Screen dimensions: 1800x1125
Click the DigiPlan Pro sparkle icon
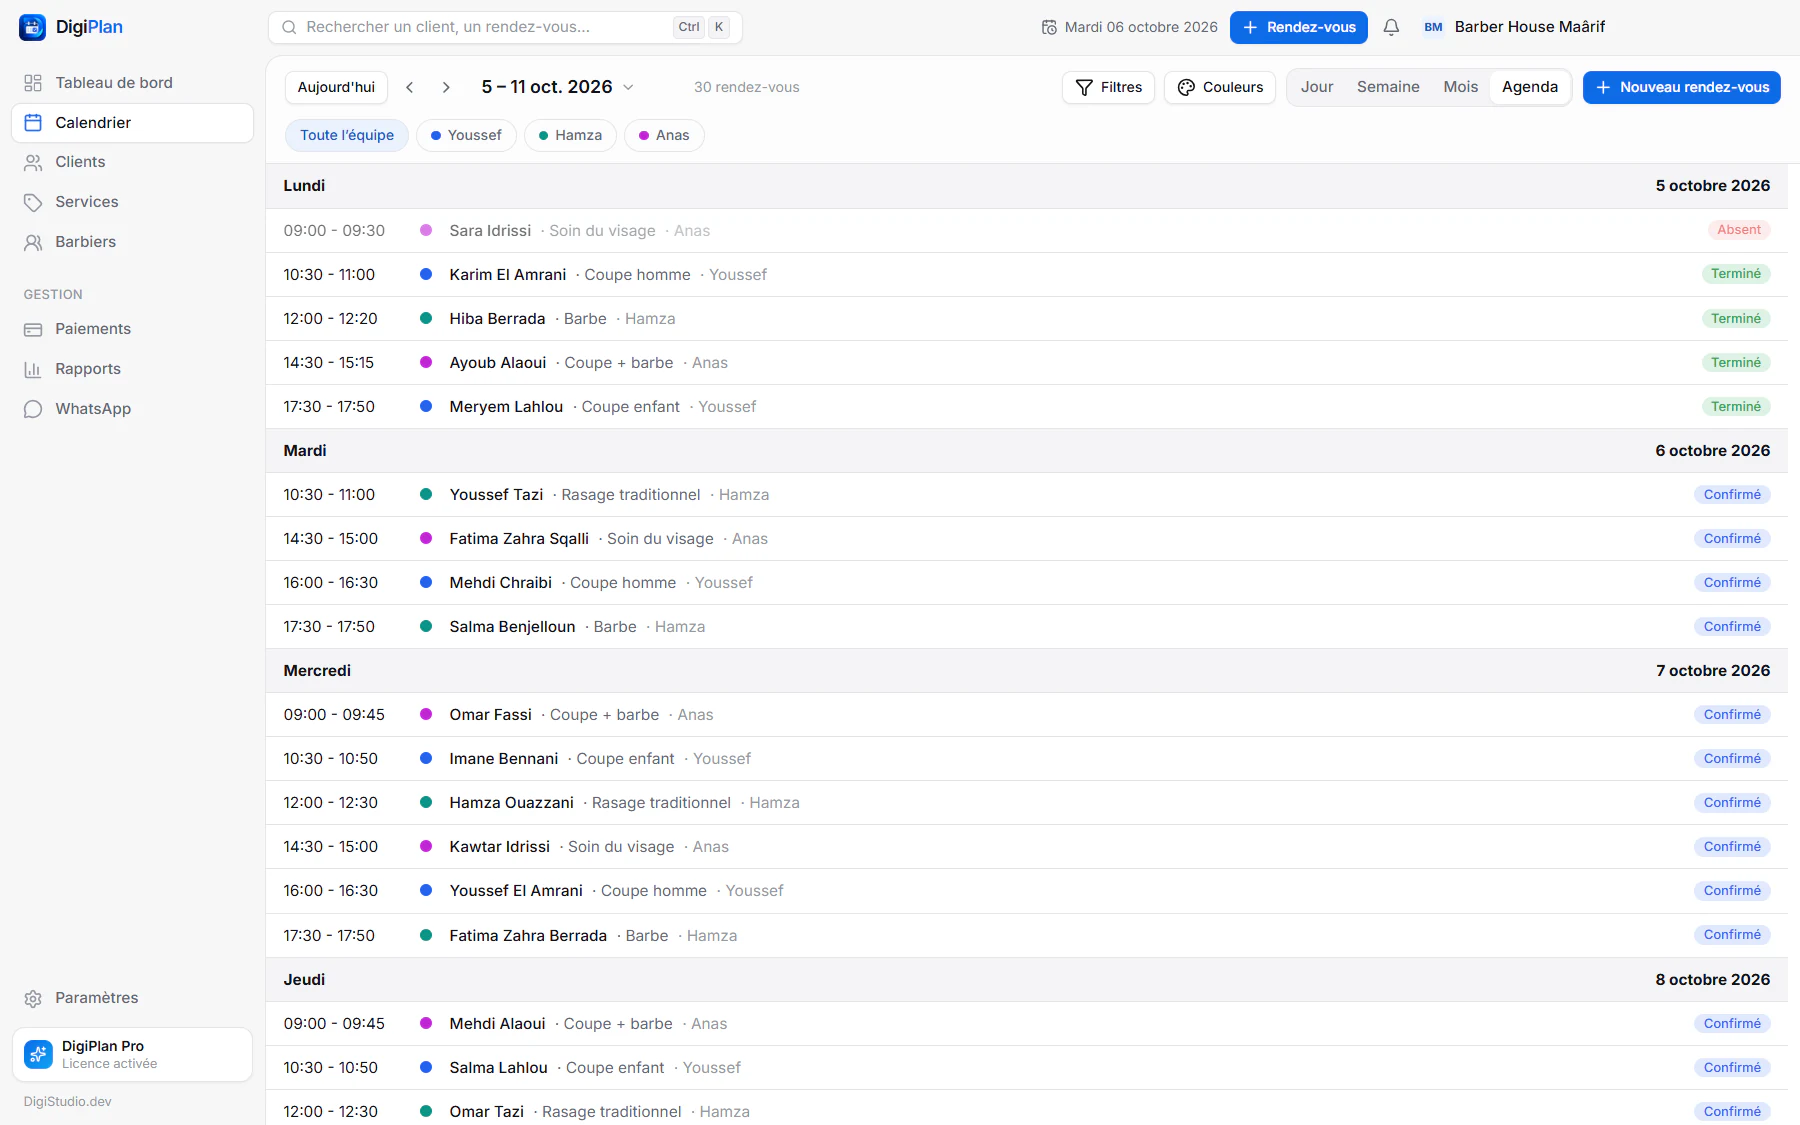pyautogui.click(x=38, y=1054)
